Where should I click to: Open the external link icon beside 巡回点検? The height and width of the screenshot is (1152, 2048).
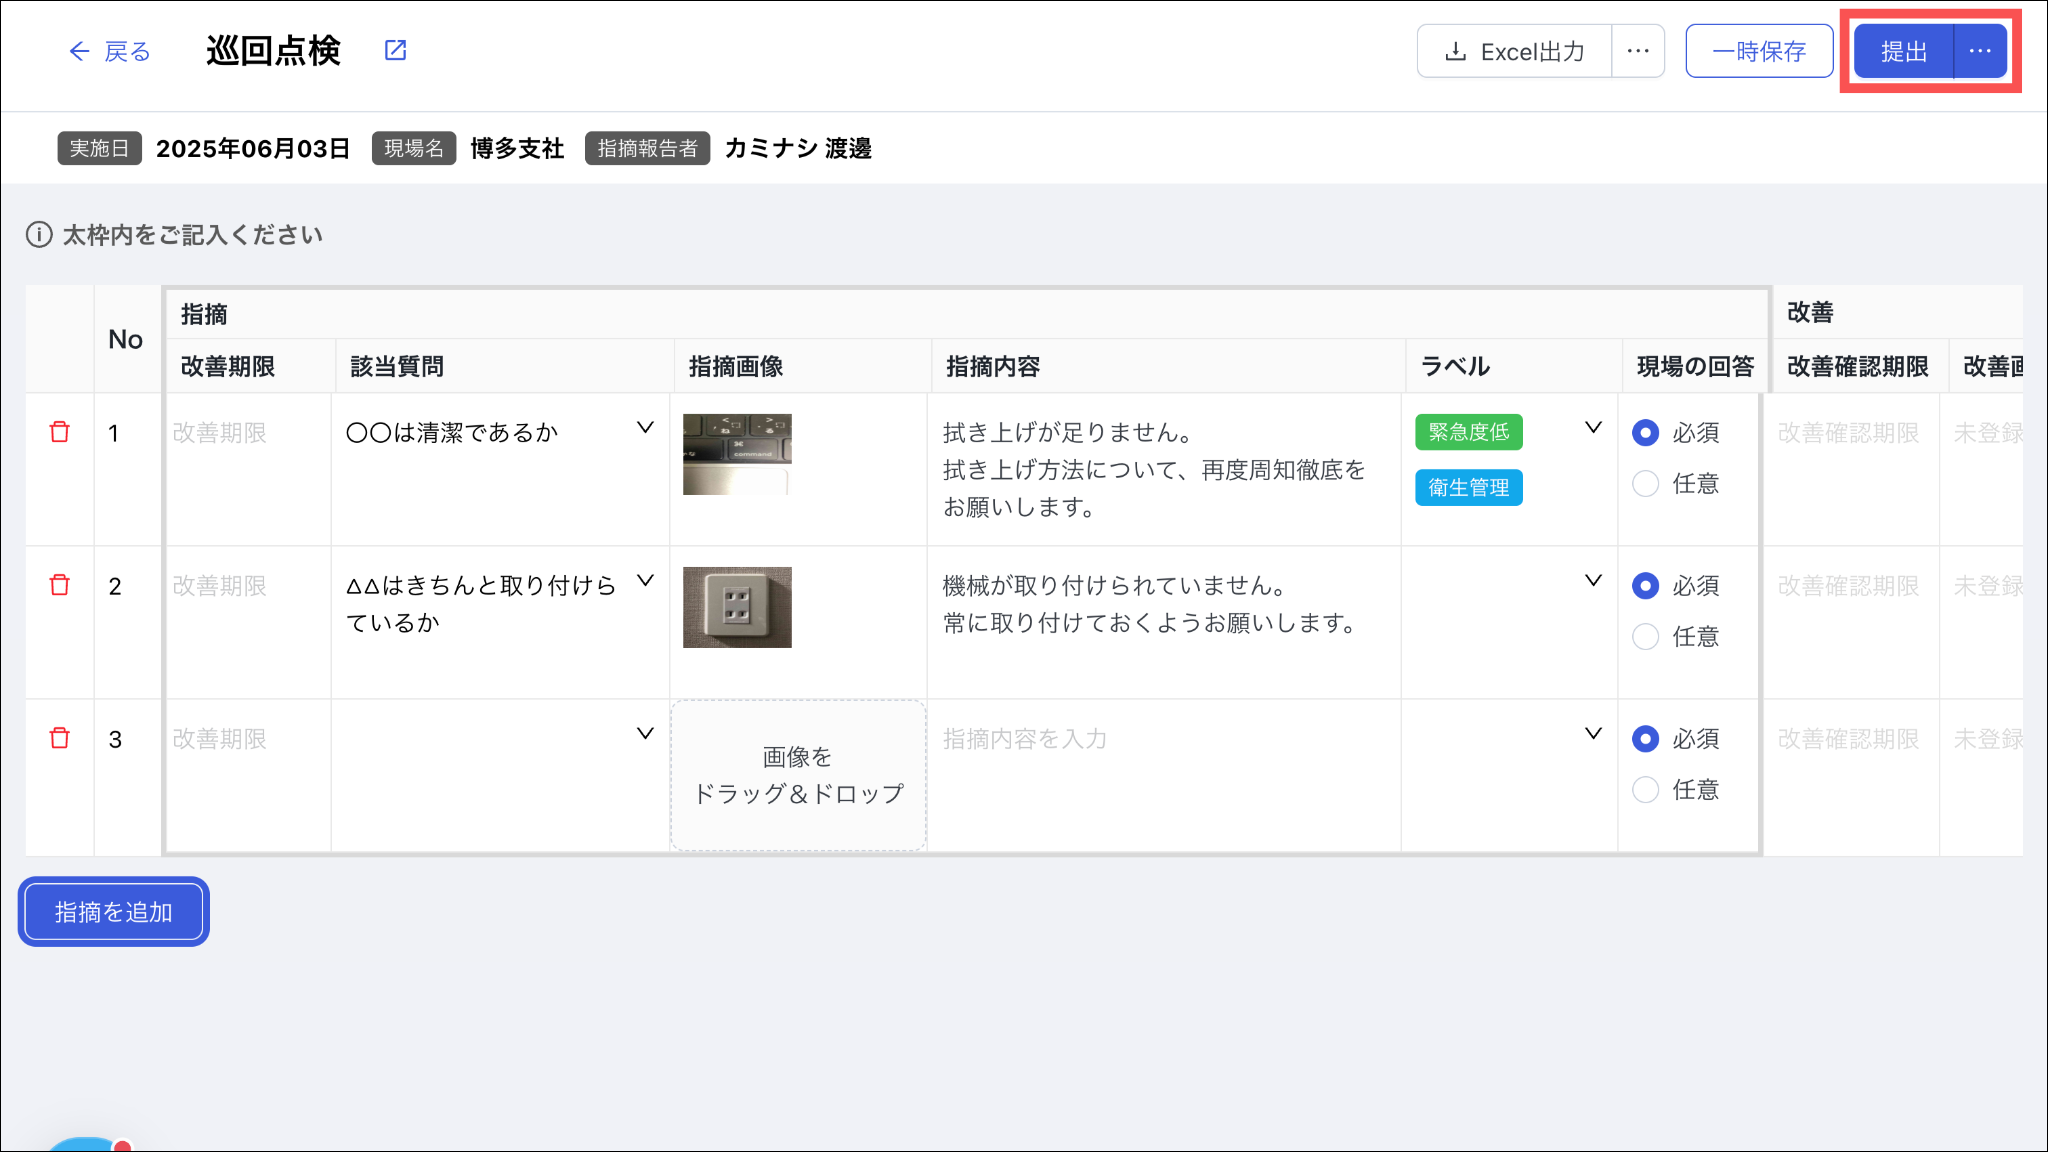395,50
